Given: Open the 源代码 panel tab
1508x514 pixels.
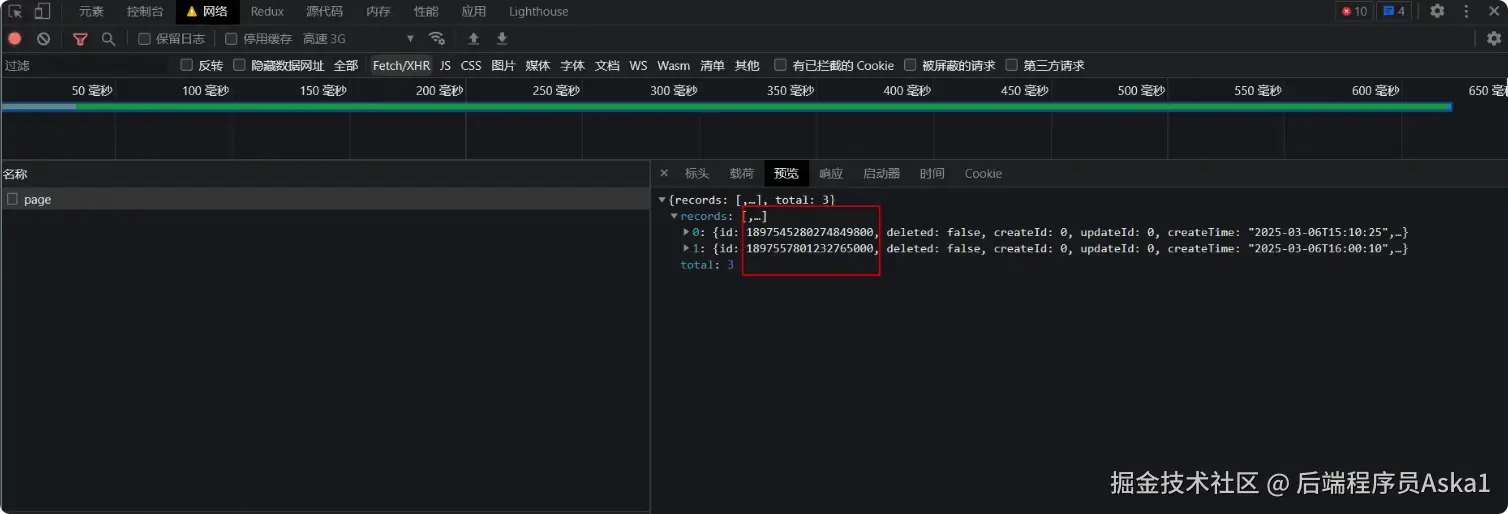Looking at the screenshot, I should pos(324,11).
